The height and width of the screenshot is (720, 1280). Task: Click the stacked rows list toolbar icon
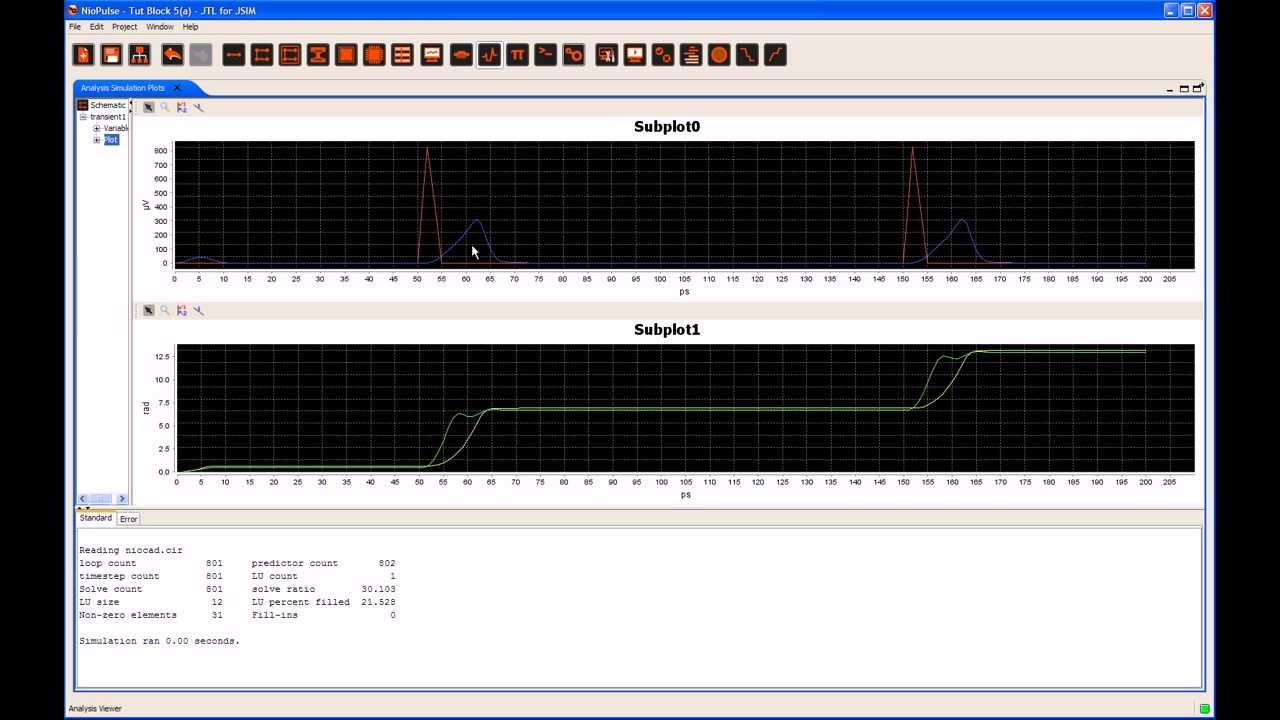click(x=402, y=55)
